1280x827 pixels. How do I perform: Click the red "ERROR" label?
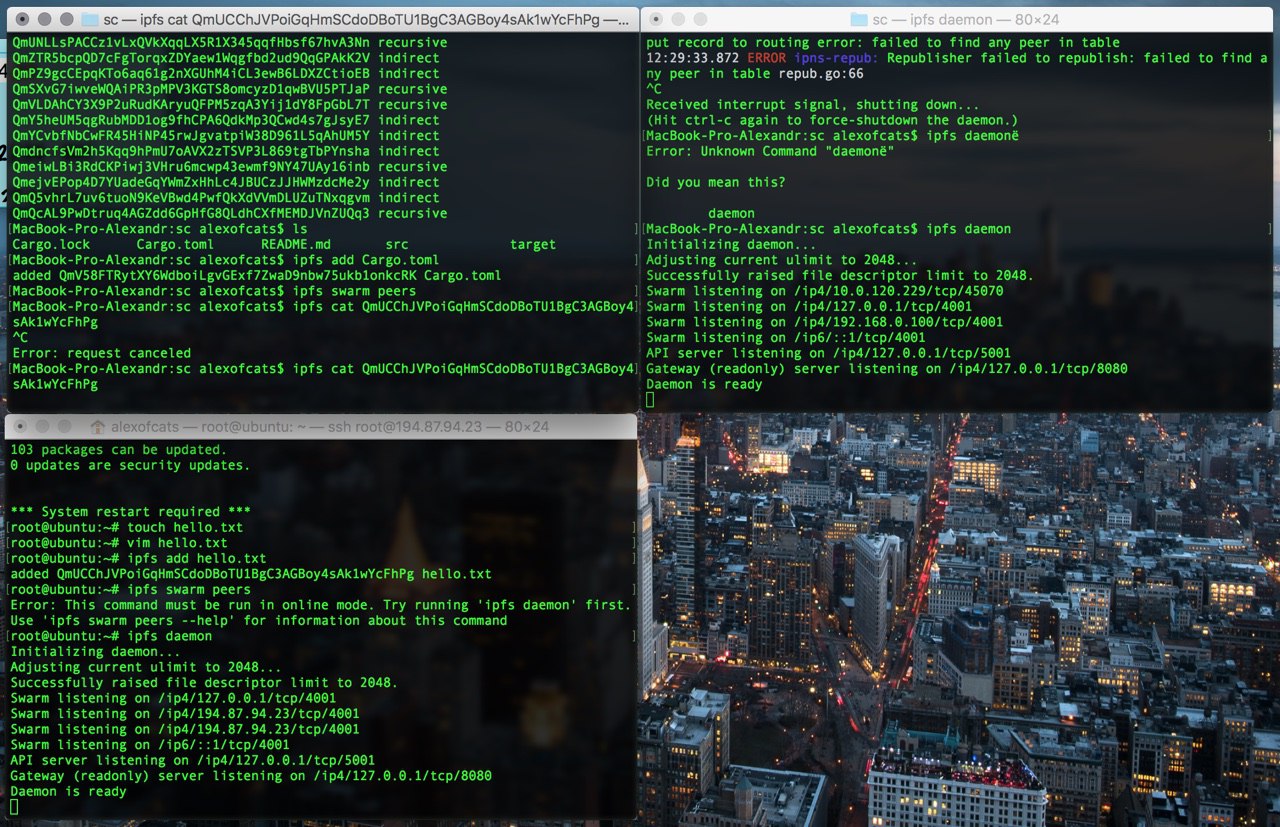point(766,58)
